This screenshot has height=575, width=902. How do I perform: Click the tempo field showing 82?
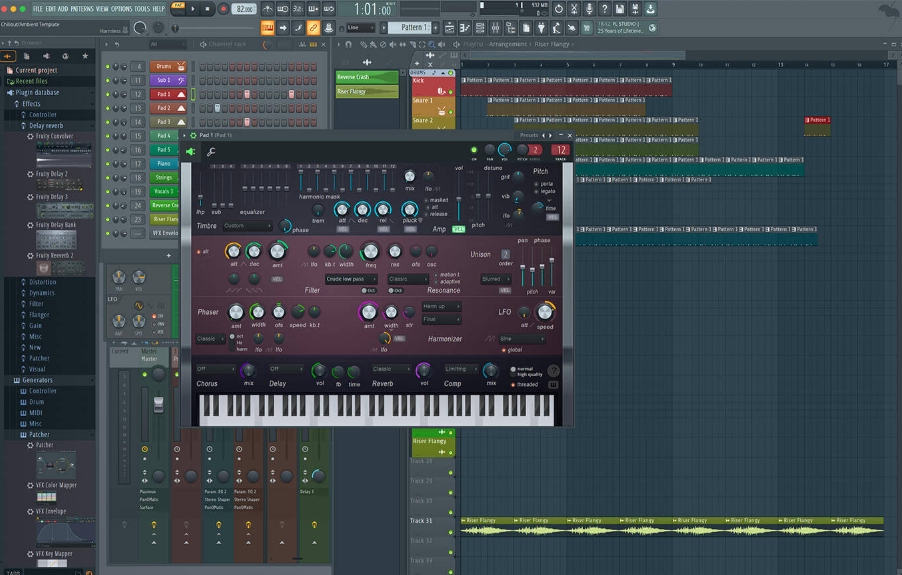coord(244,9)
